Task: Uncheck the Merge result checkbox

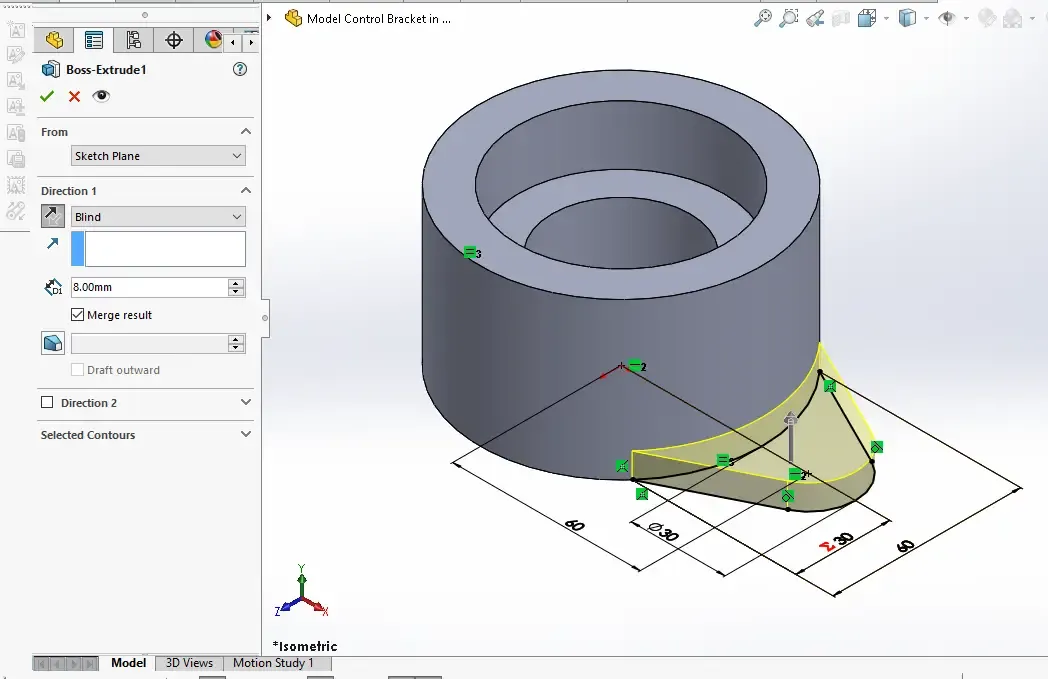Action: pyautogui.click(x=78, y=315)
